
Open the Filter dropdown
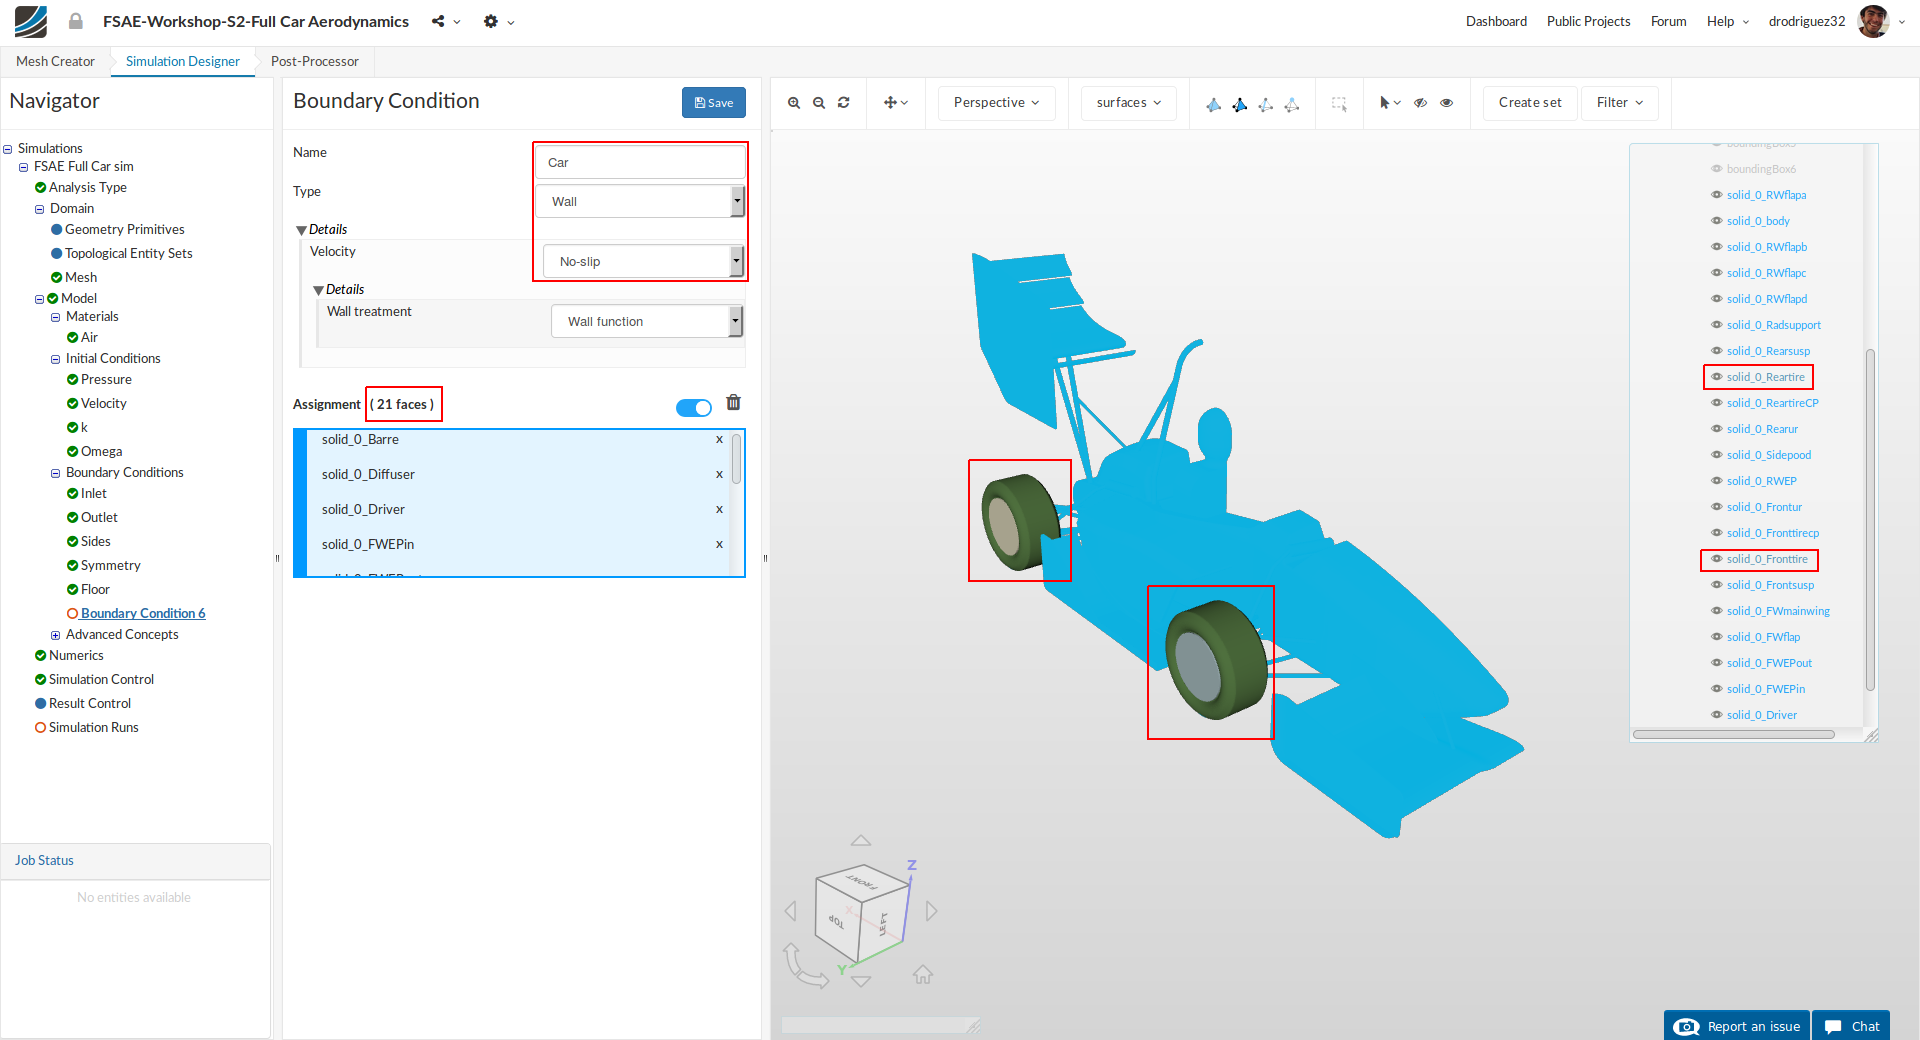pos(1620,103)
